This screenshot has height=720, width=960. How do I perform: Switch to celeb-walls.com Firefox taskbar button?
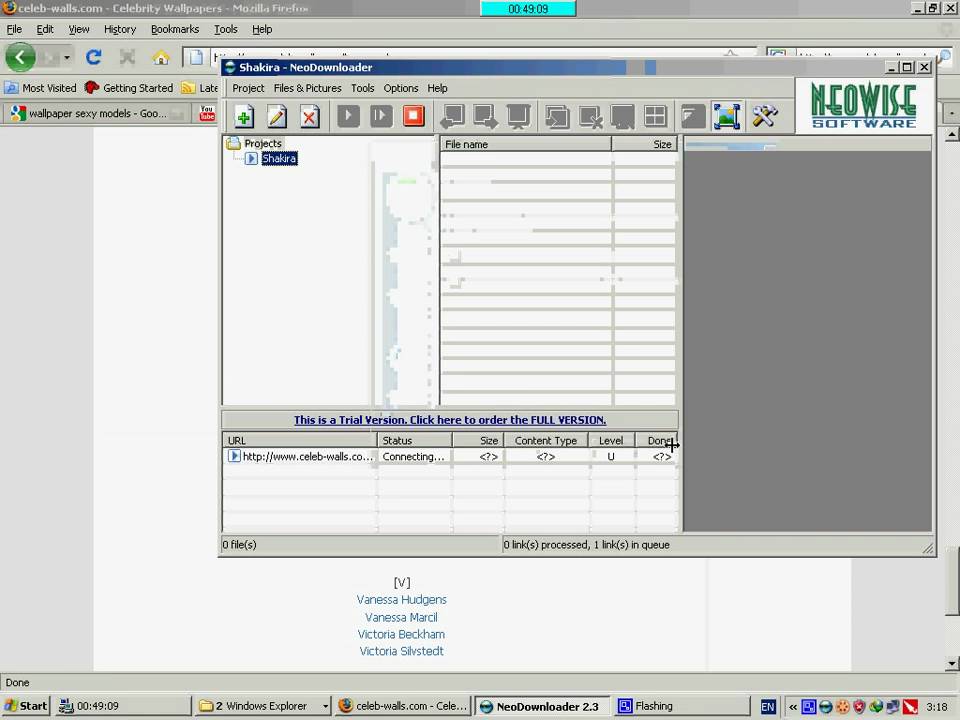403,706
